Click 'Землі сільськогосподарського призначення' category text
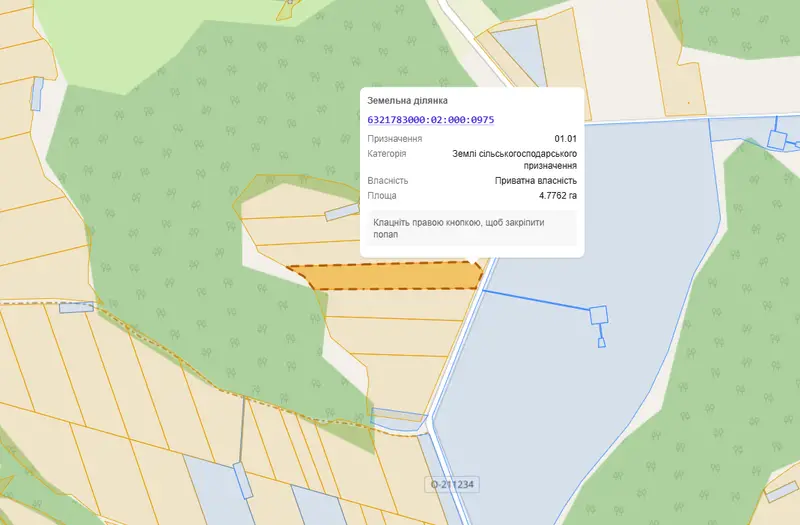The width and height of the screenshot is (800, 525). [514, 160]
